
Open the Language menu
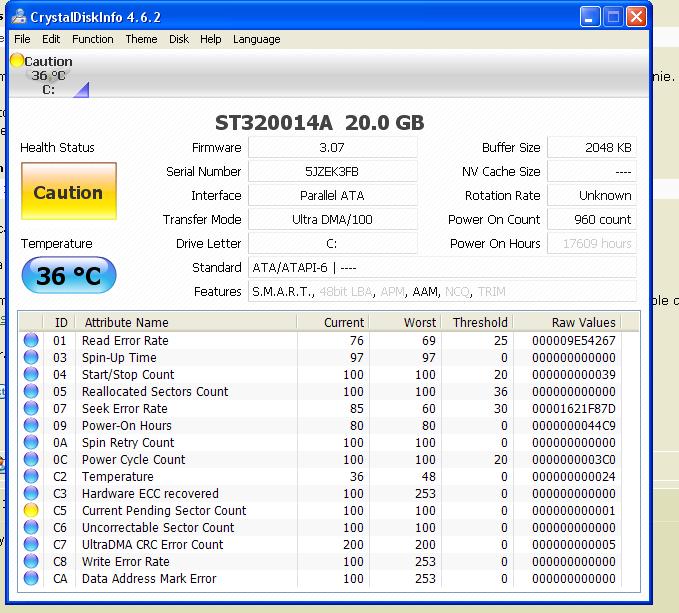(256, 39)
